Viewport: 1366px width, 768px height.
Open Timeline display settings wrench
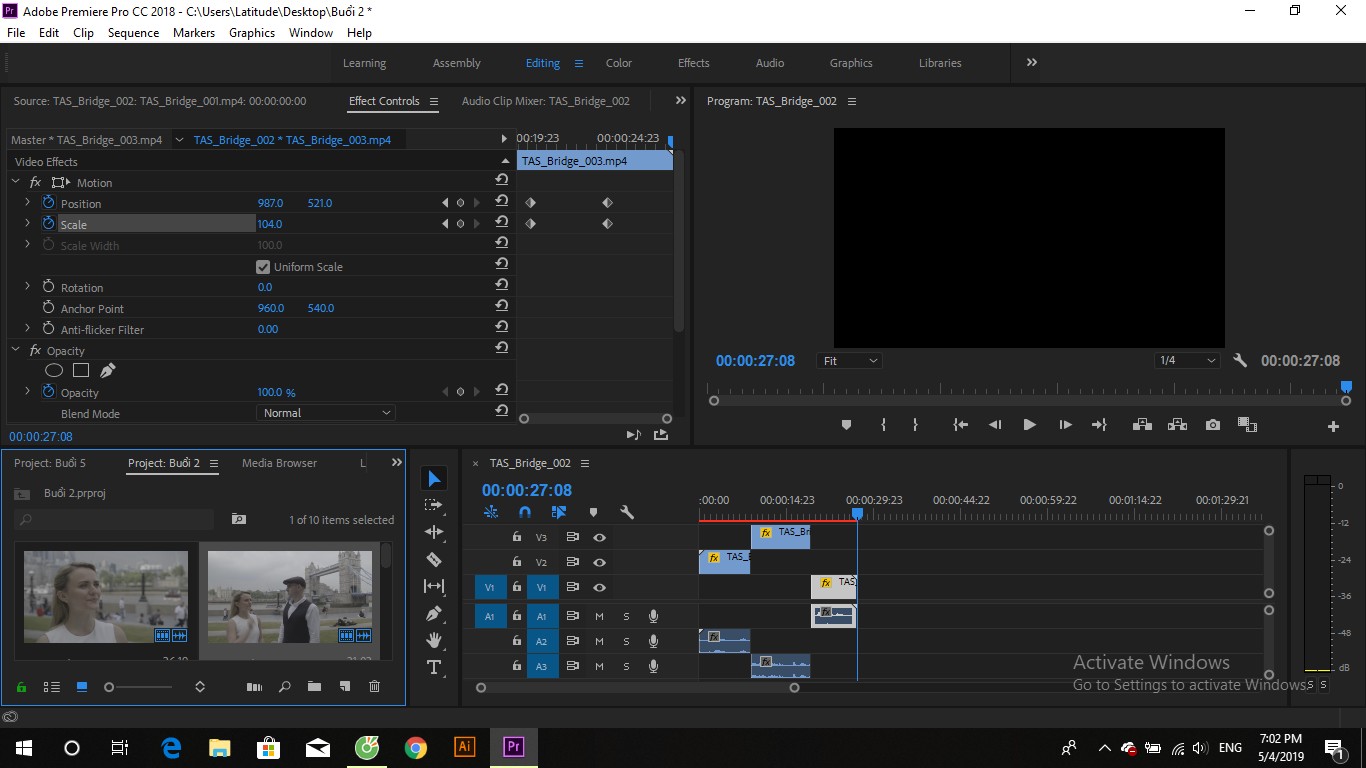(x=627, y=512)
